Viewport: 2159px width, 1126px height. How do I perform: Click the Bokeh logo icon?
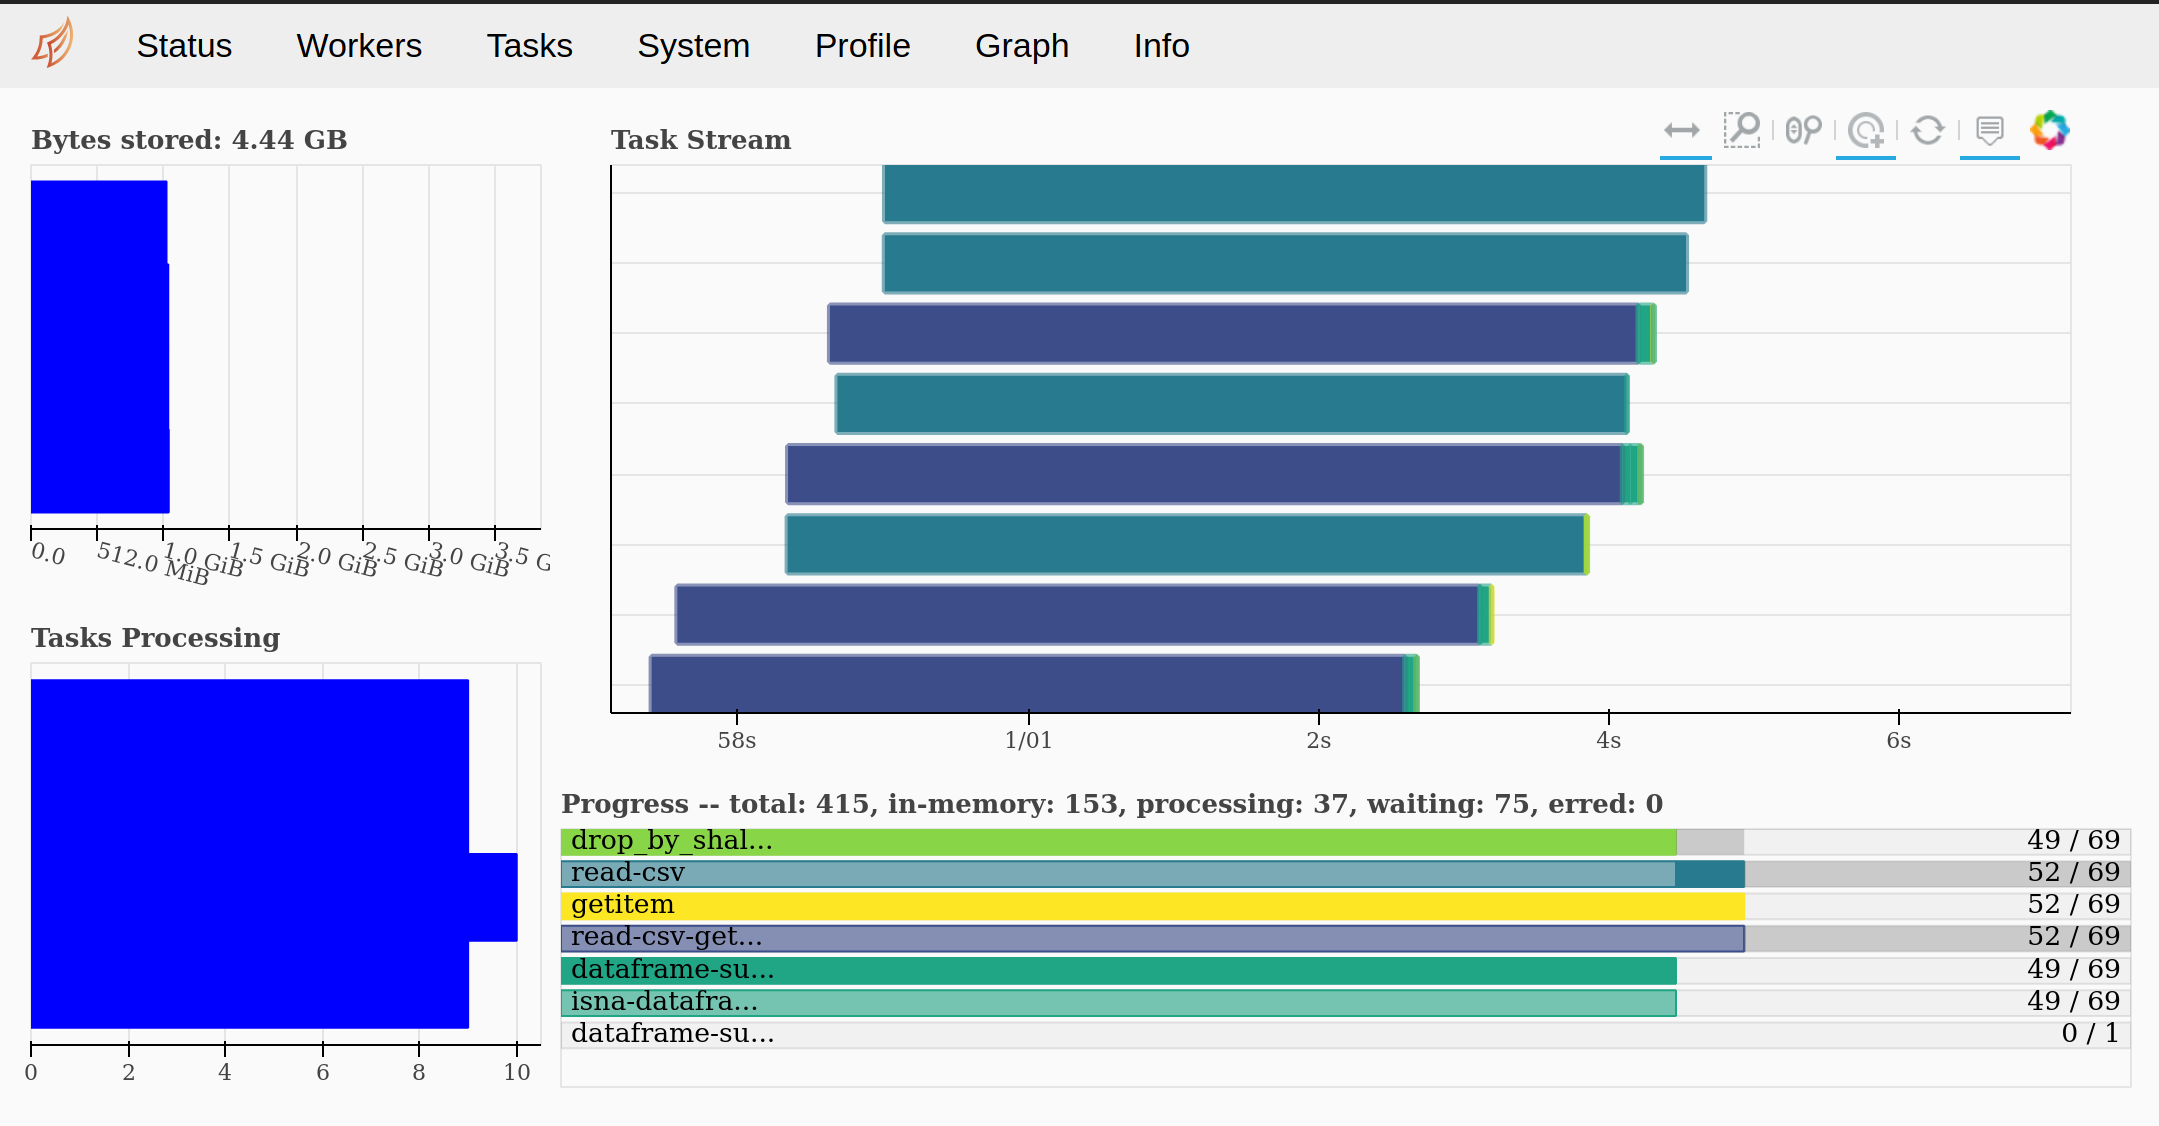tap(2049, 130)
